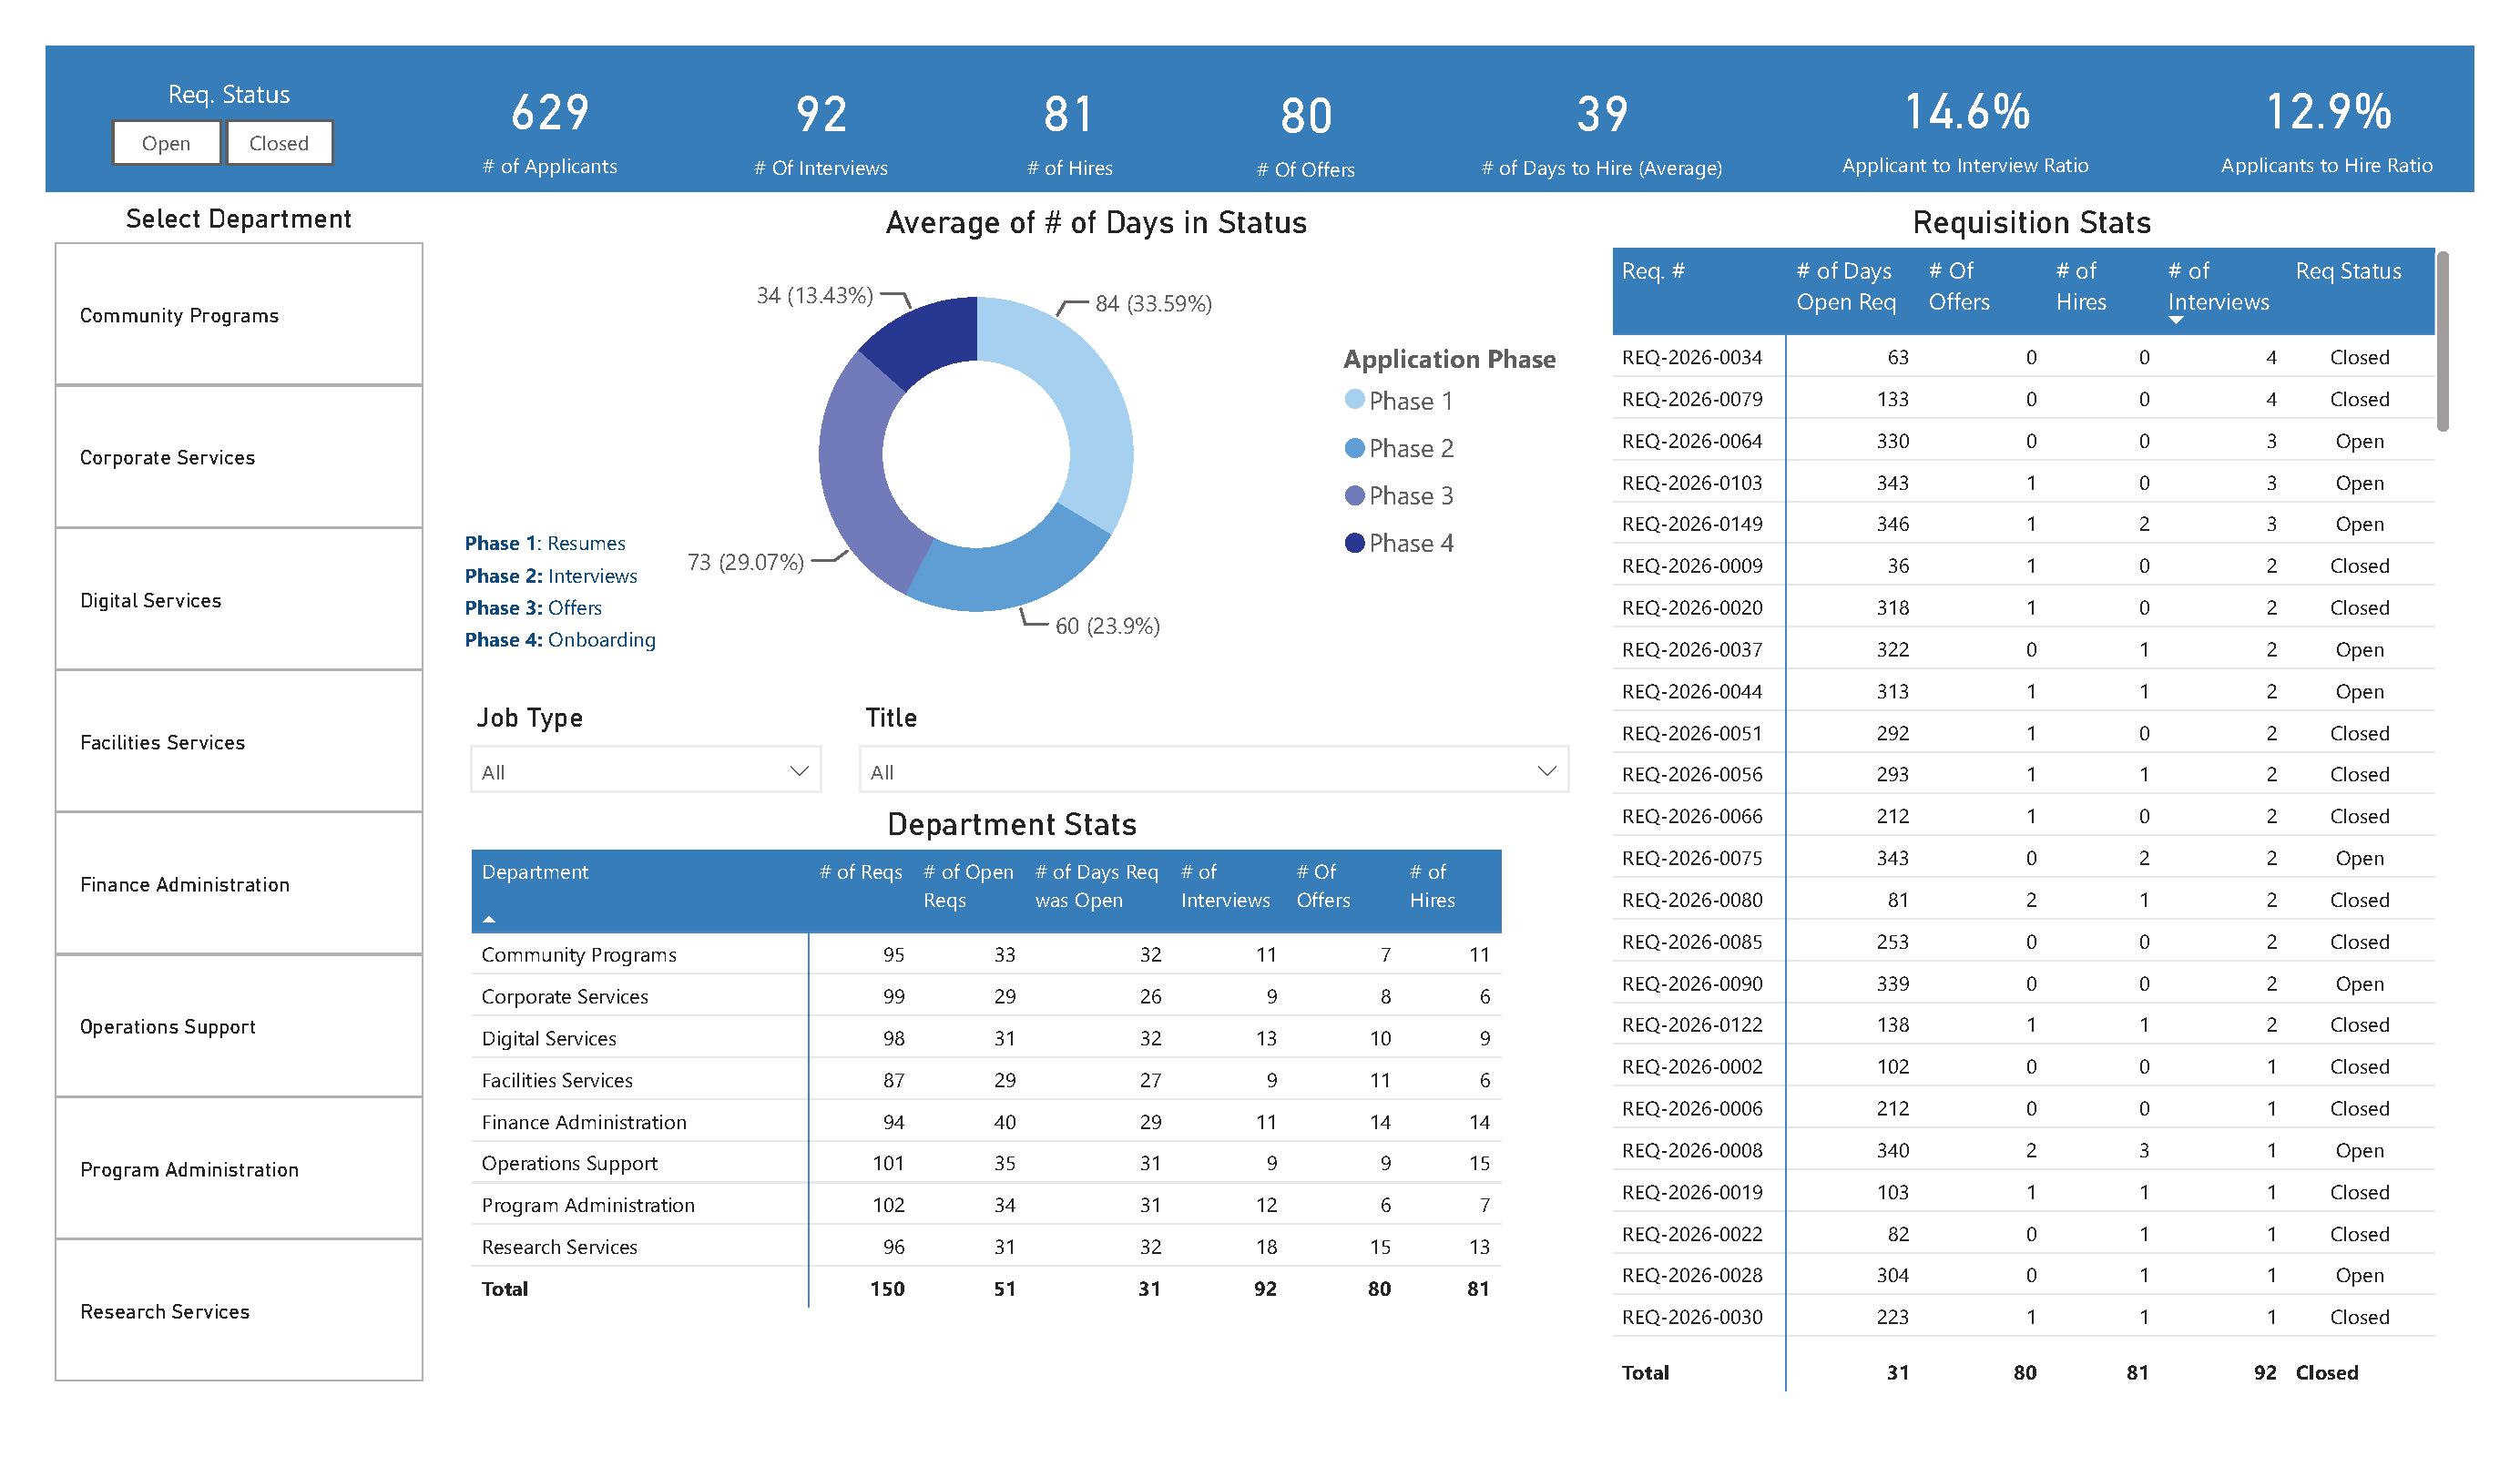Sort by # of Days Open Req header

coord(1845,286)
